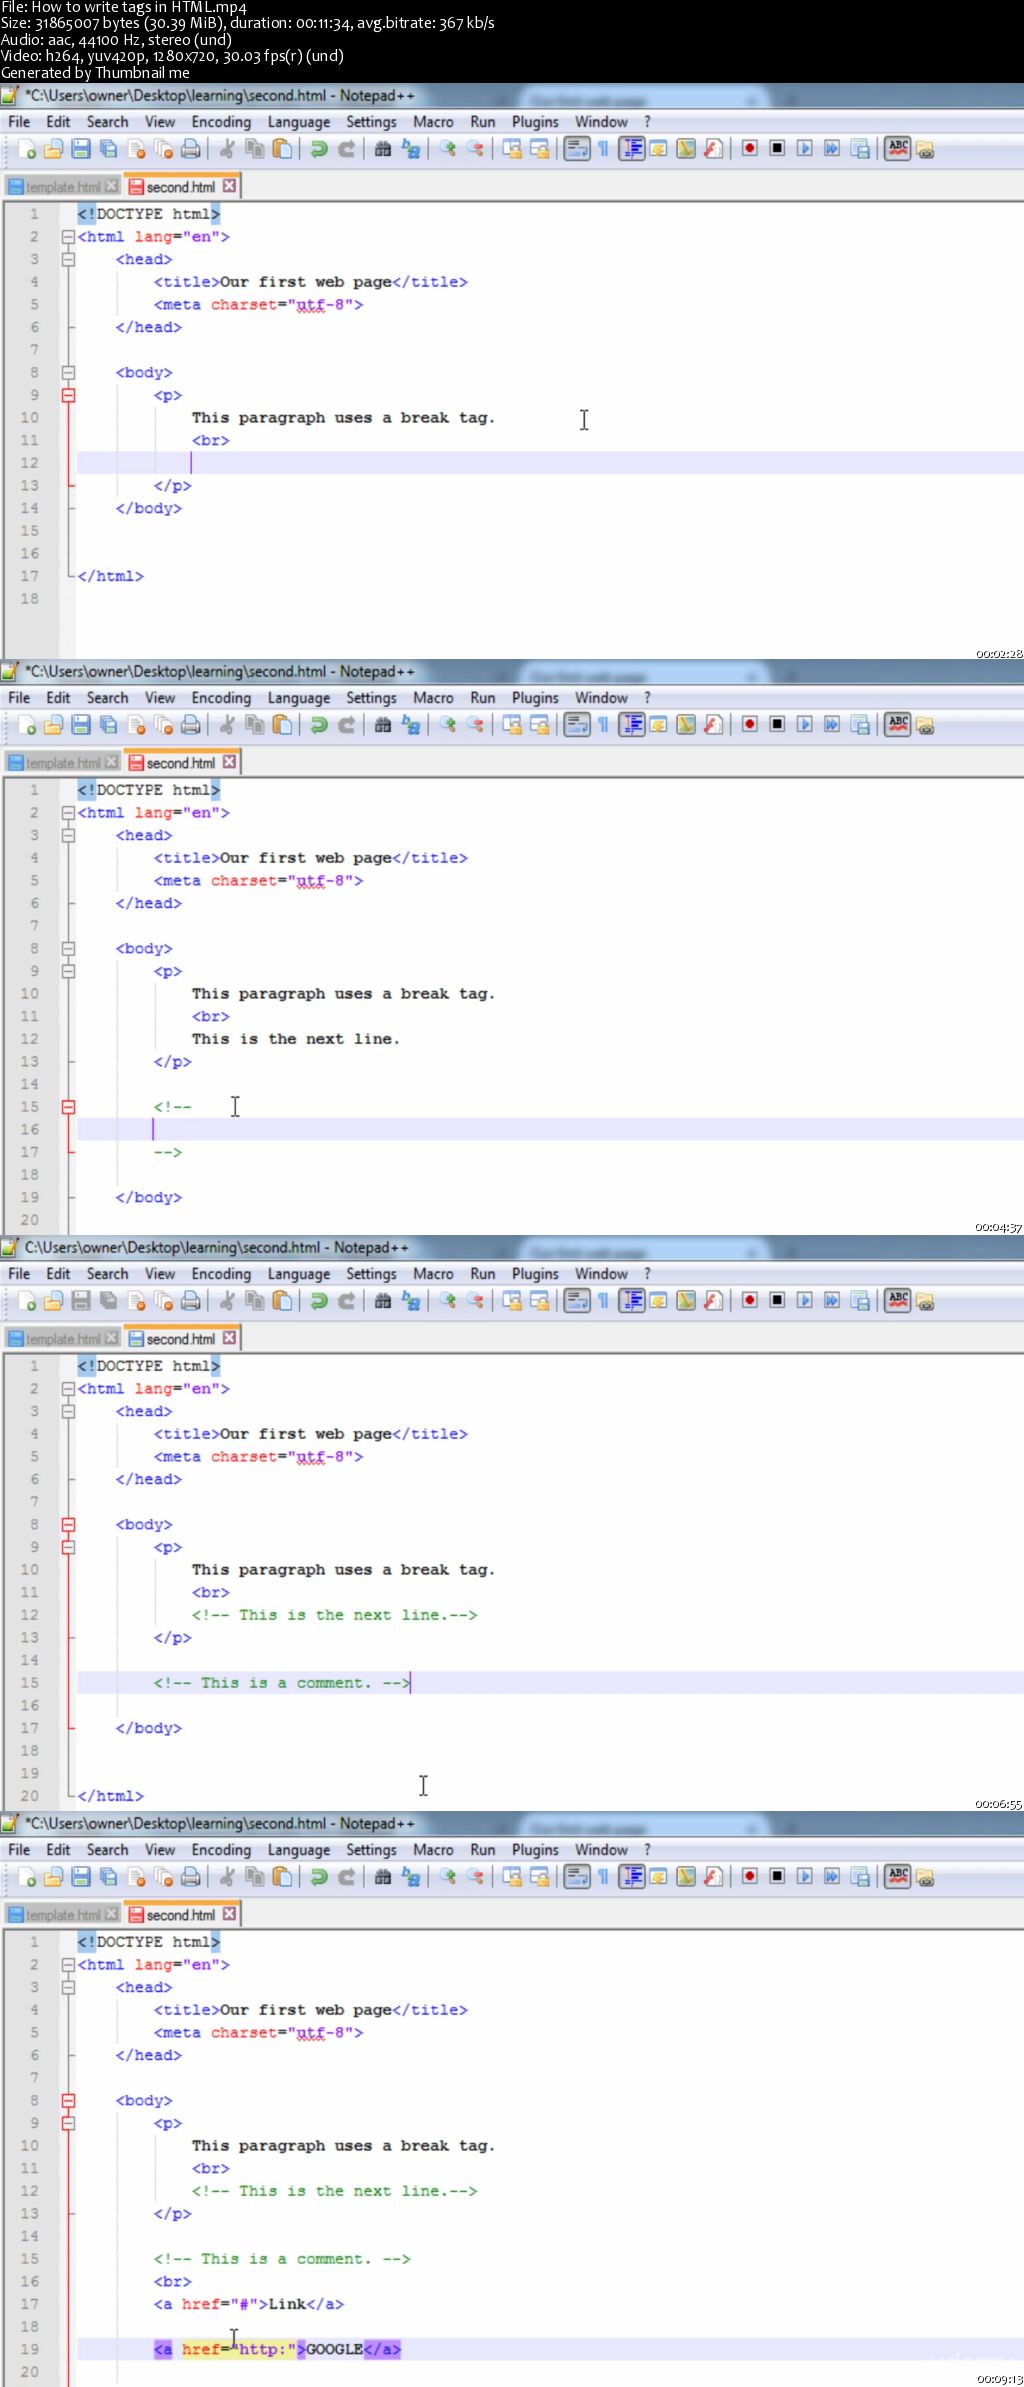Screen dimensions: 1024x2387
Task: Close second.html tab in 00:02:28 frame
Action: tap(230, 186)
